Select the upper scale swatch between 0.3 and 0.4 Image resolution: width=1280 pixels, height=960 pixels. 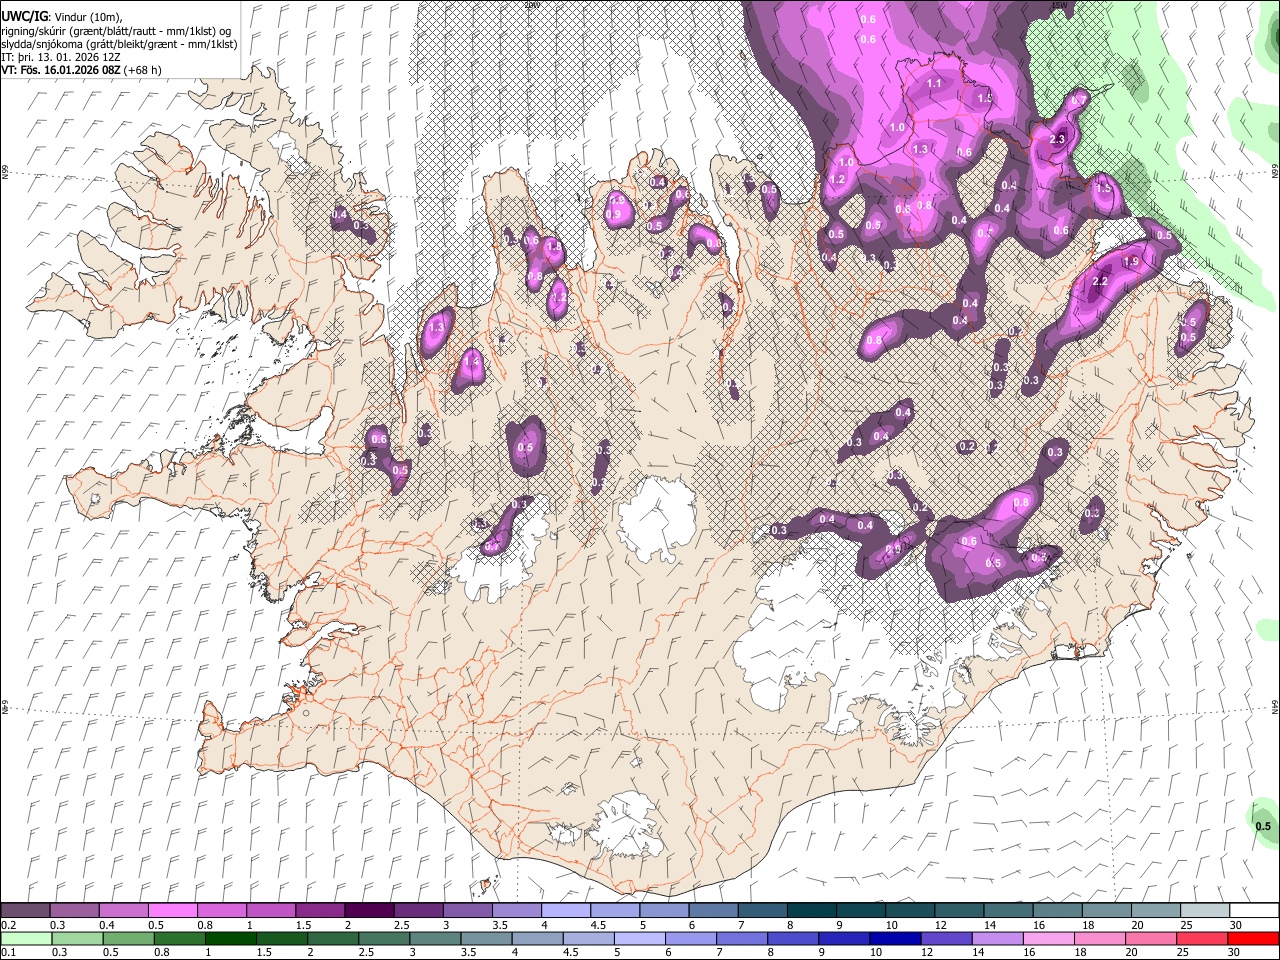click(74, 911)
